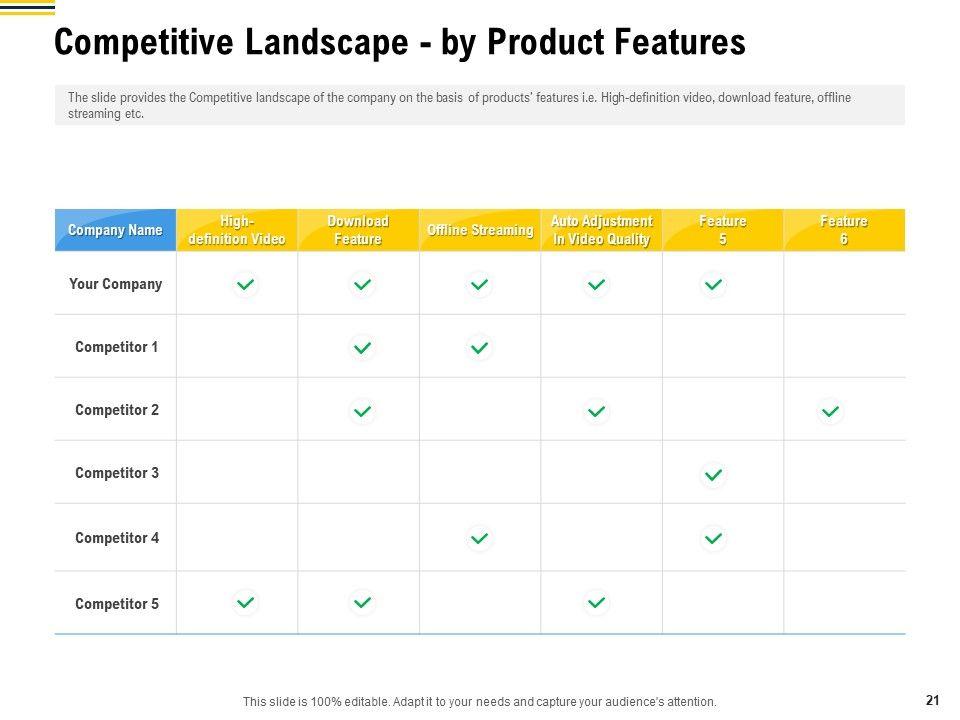This screenshot has height=720, width=960.
Task: Click Competitor 1's Download Feature checkmark
Action: point(362,348)
